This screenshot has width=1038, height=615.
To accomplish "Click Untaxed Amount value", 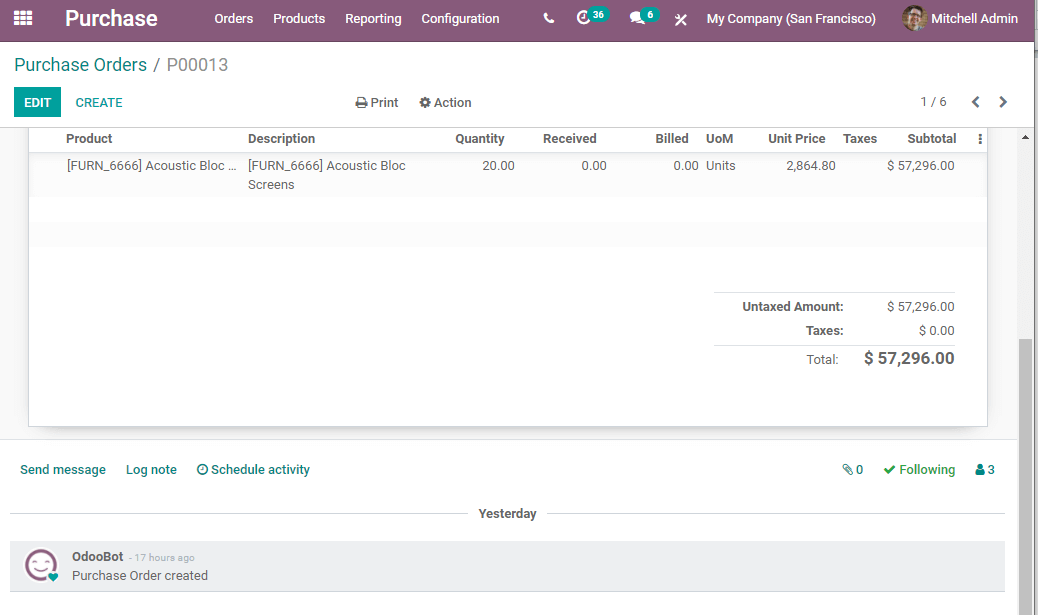I will click(921, 307).
